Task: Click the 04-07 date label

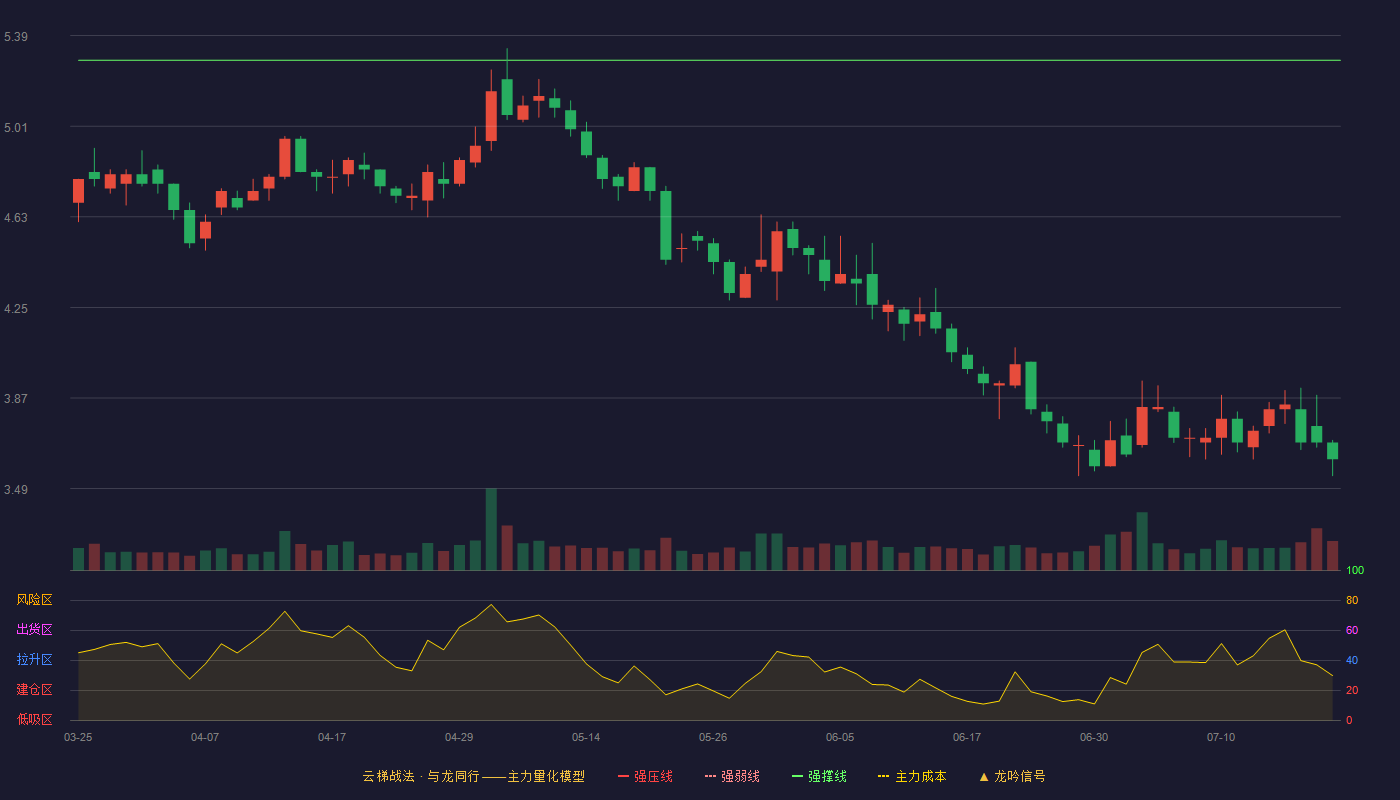Action: point(205,737)
